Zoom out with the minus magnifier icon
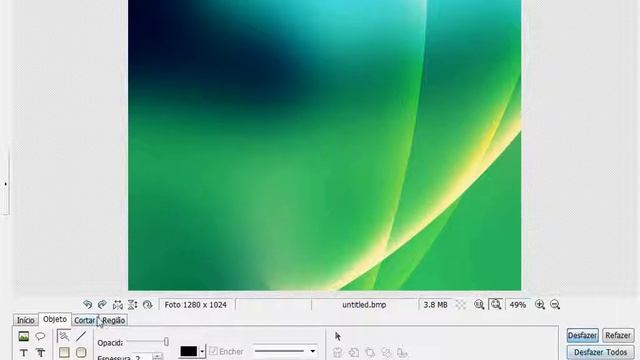This screenshot has height=360, width=640. pyautogui.click(x=555, y=304)
